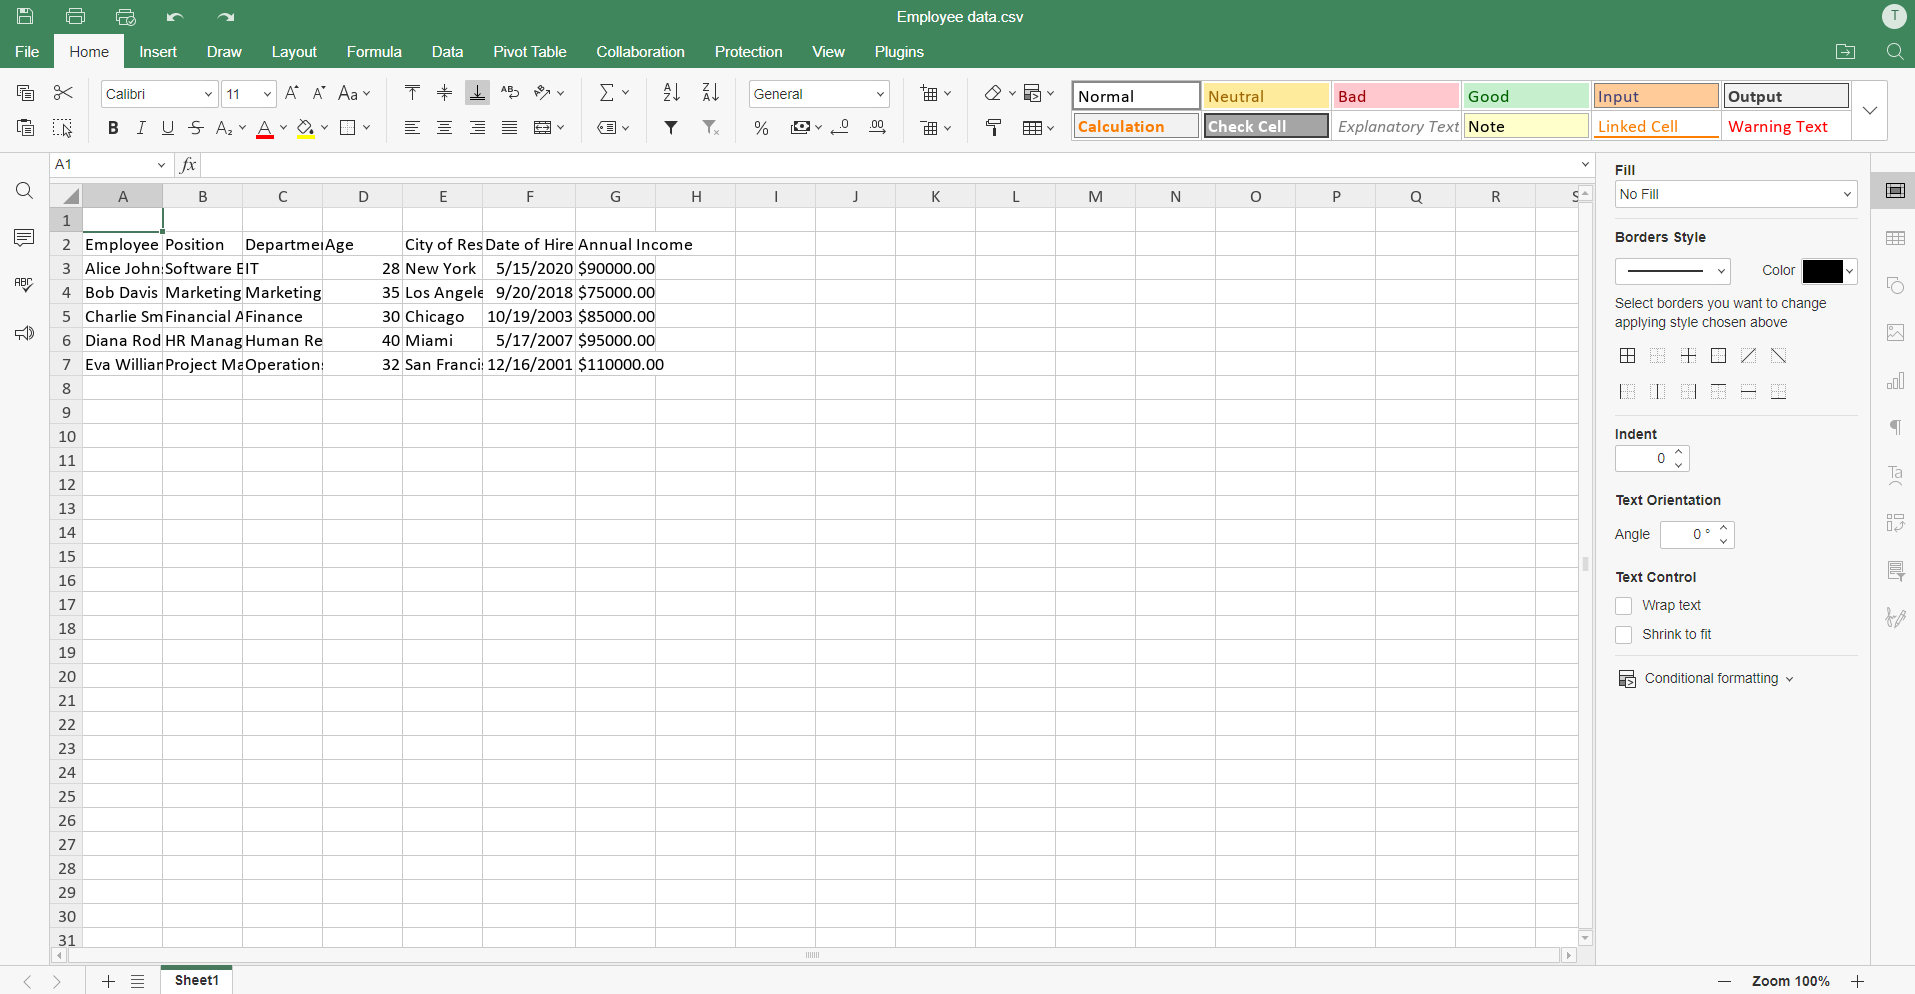1915x994 pixels.
Task: Toggle Italic formatting
Action: 141,127
